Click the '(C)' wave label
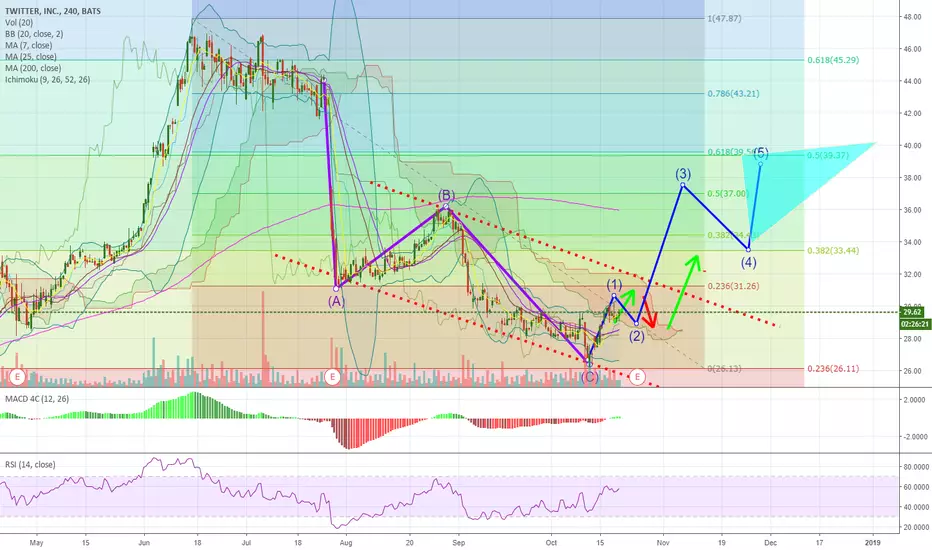 (589, 377)
